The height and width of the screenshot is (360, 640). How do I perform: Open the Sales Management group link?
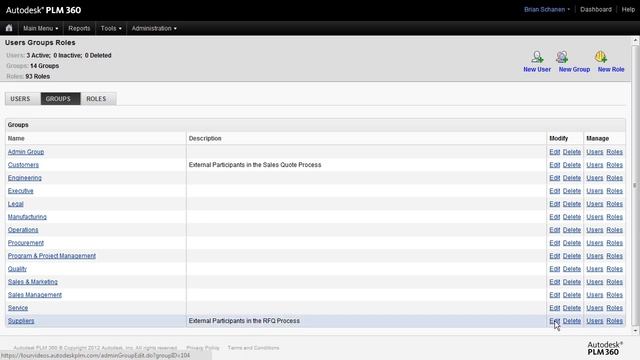click(35, 295)
